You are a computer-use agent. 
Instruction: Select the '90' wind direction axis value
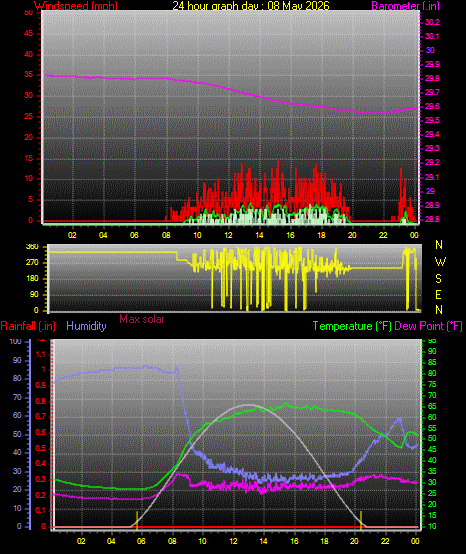click(34, 294)
